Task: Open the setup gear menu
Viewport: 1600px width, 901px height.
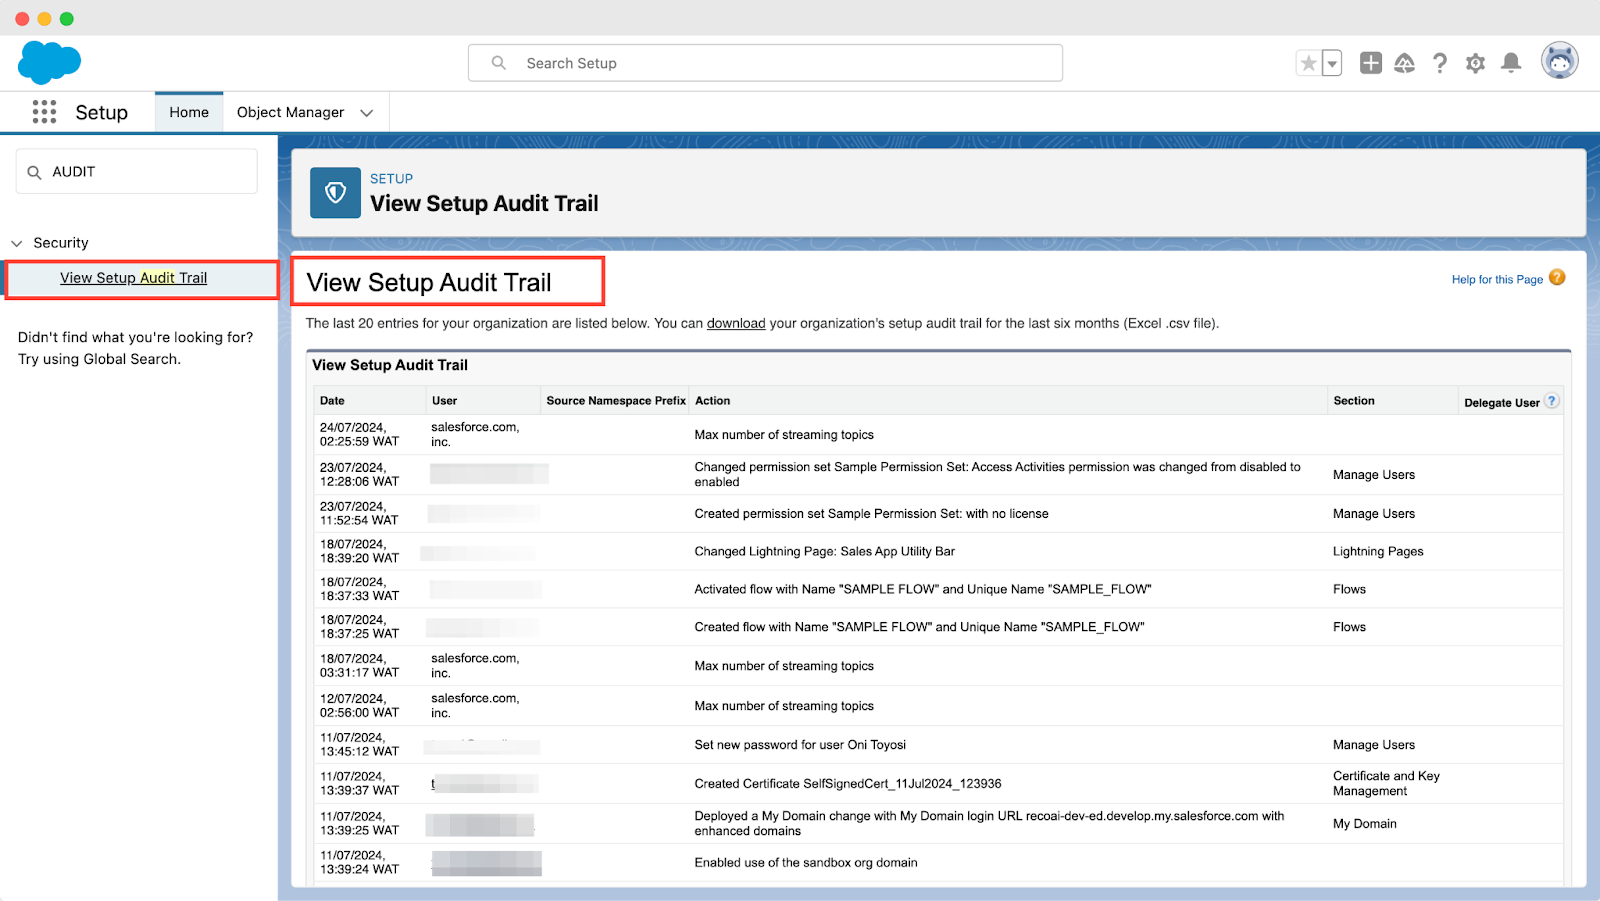Action: tap(1475, 63)
